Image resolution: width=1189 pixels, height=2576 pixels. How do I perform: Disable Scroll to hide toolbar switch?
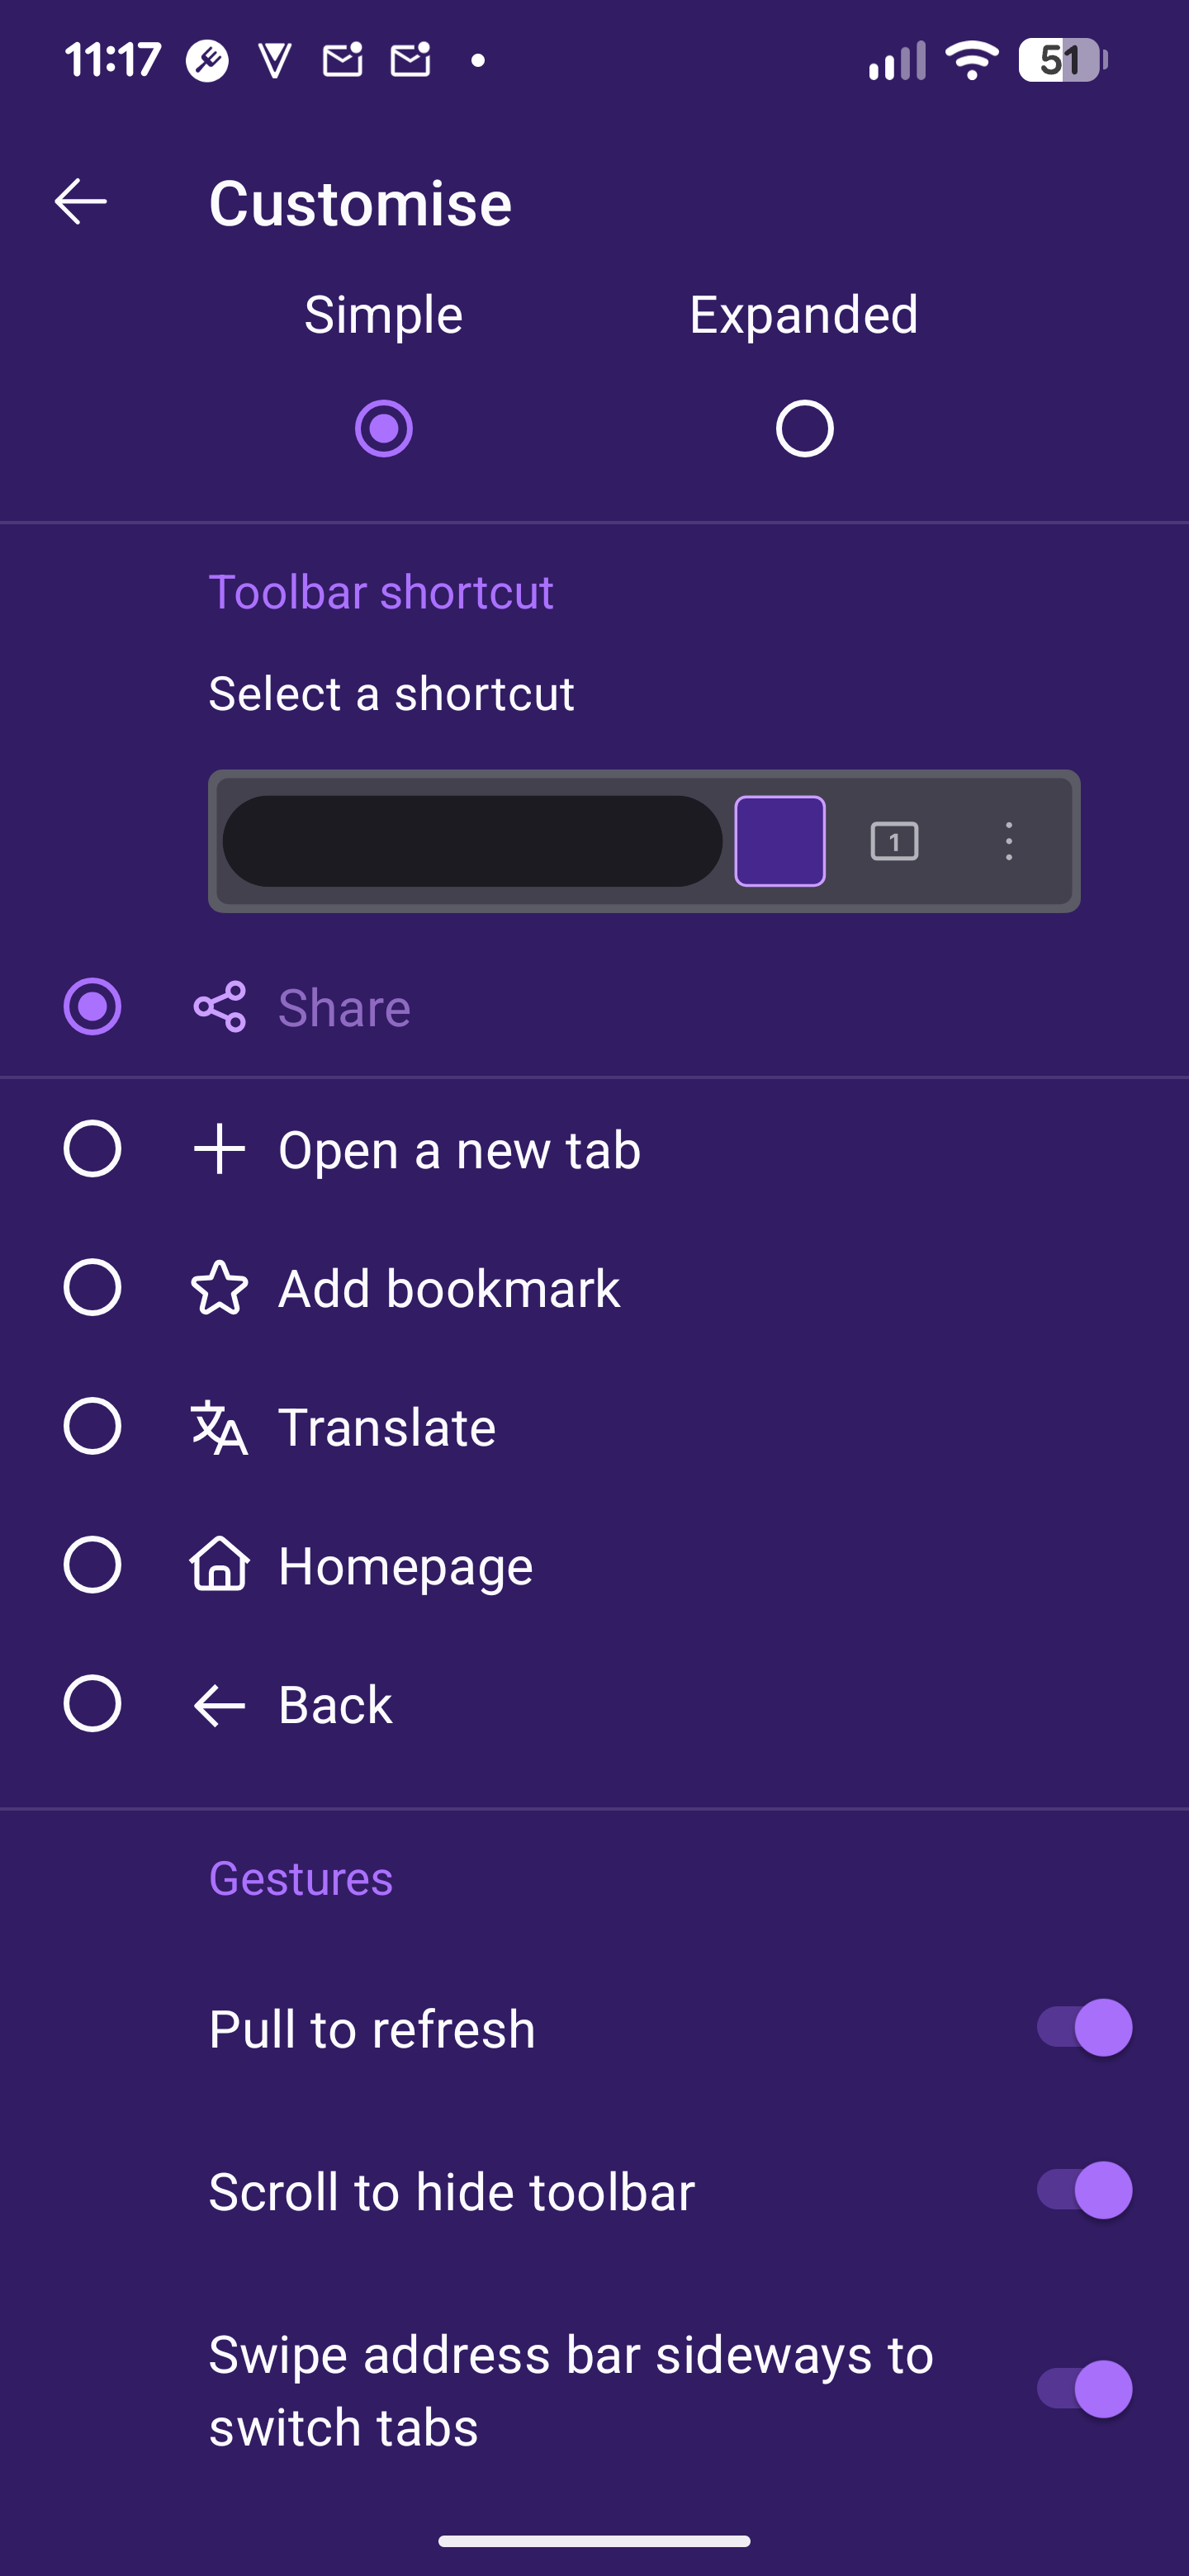click(x=1084, y=2190)
